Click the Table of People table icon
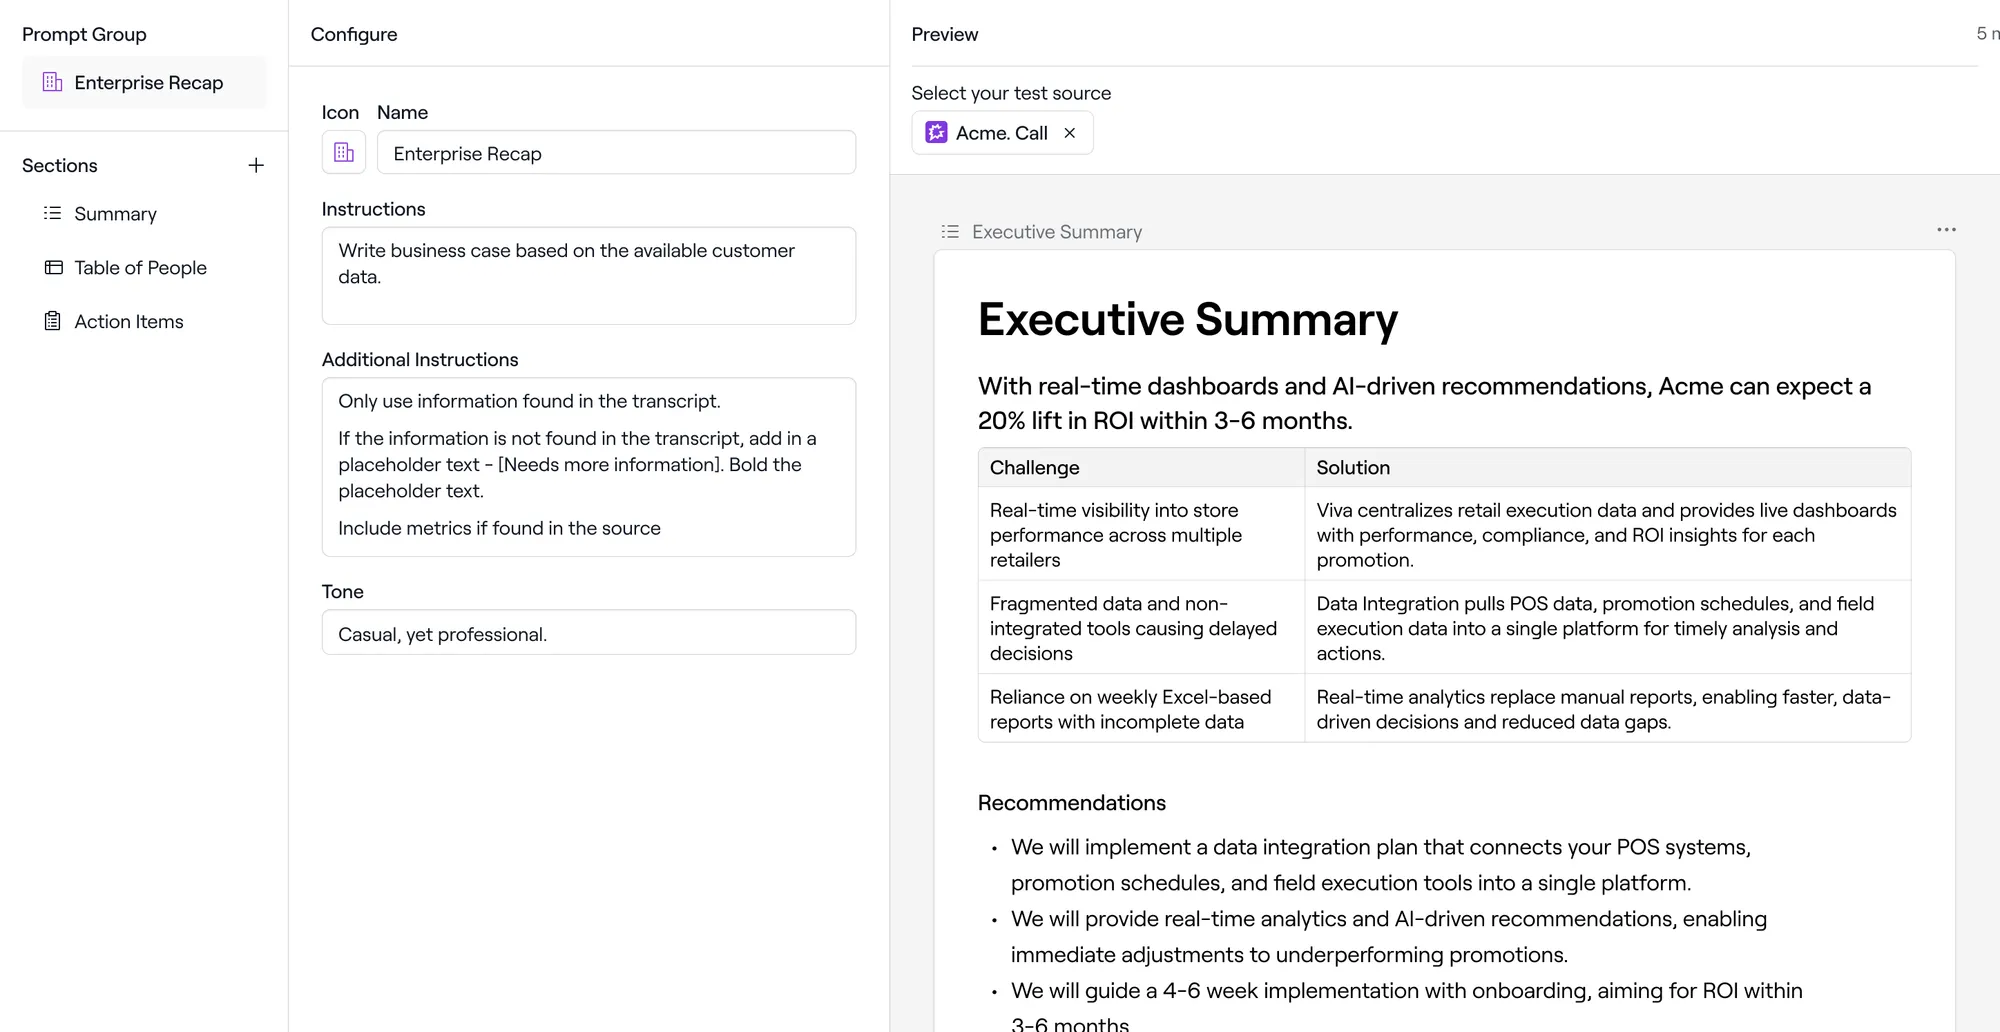2000x1032 pixels. coord(53,267)
